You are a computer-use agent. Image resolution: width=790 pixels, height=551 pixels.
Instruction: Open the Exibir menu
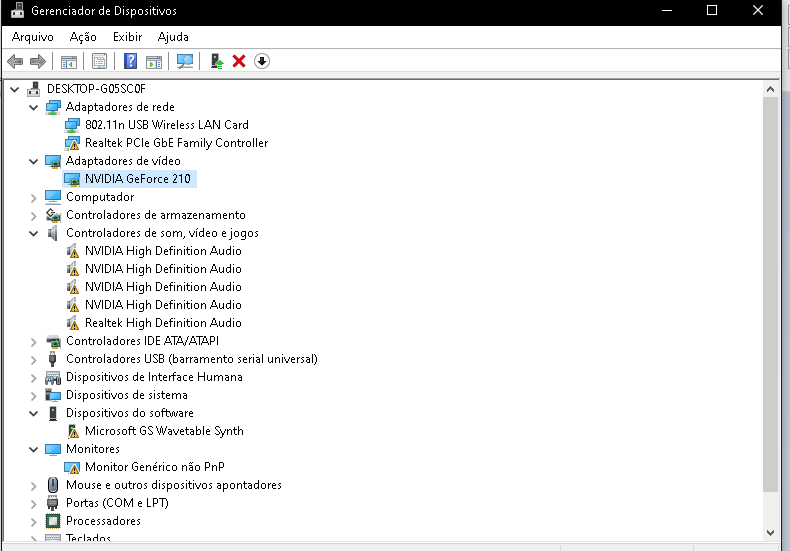tap(127, 37)
